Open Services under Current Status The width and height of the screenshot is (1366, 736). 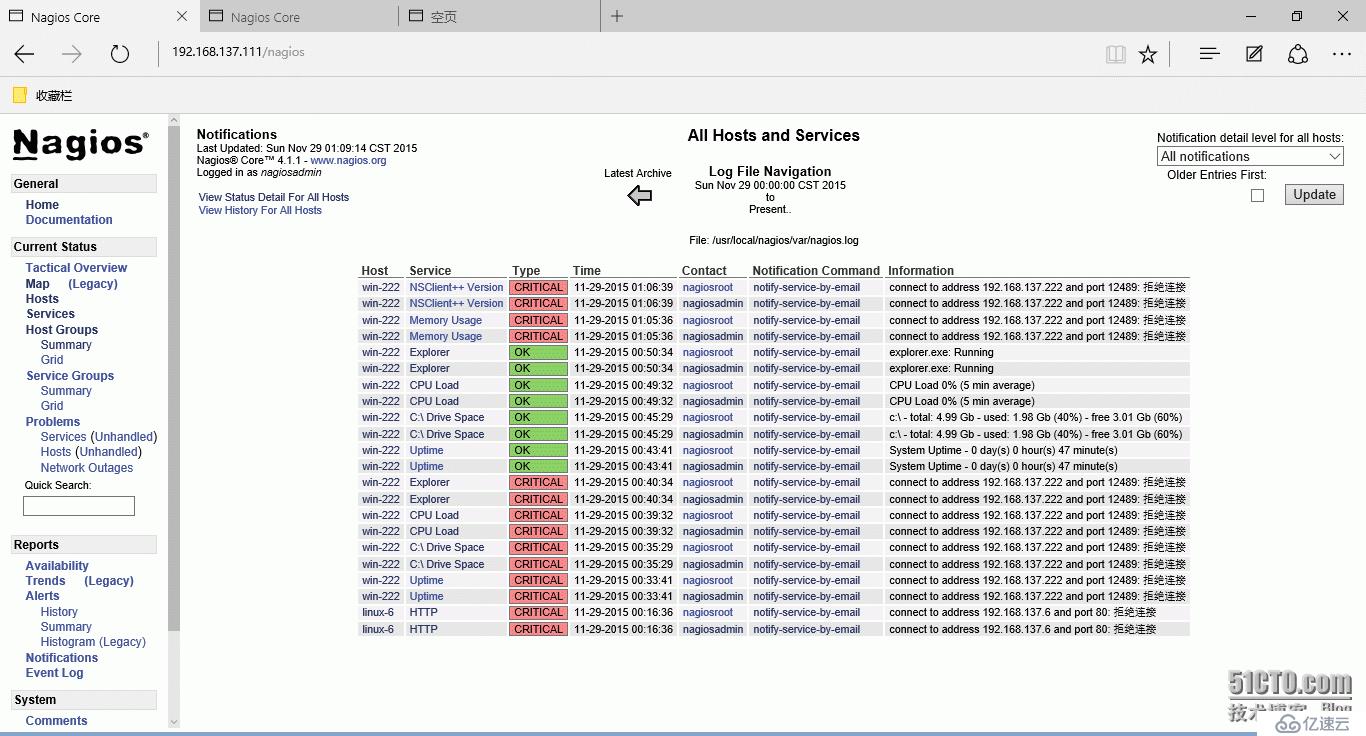click(50, 314)
